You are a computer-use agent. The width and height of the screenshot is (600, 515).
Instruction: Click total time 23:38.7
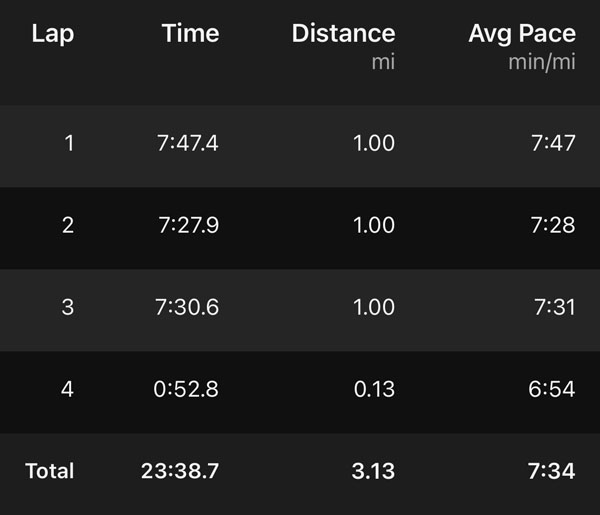(x=181, y=471)
